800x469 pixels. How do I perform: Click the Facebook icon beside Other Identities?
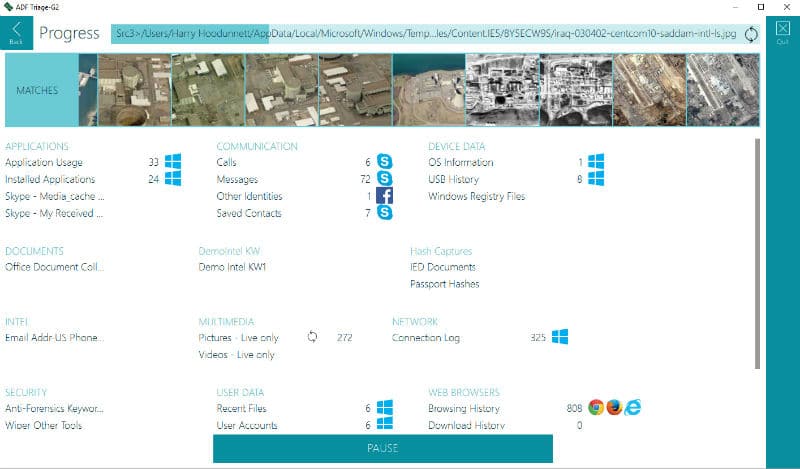tap(385, 196)
